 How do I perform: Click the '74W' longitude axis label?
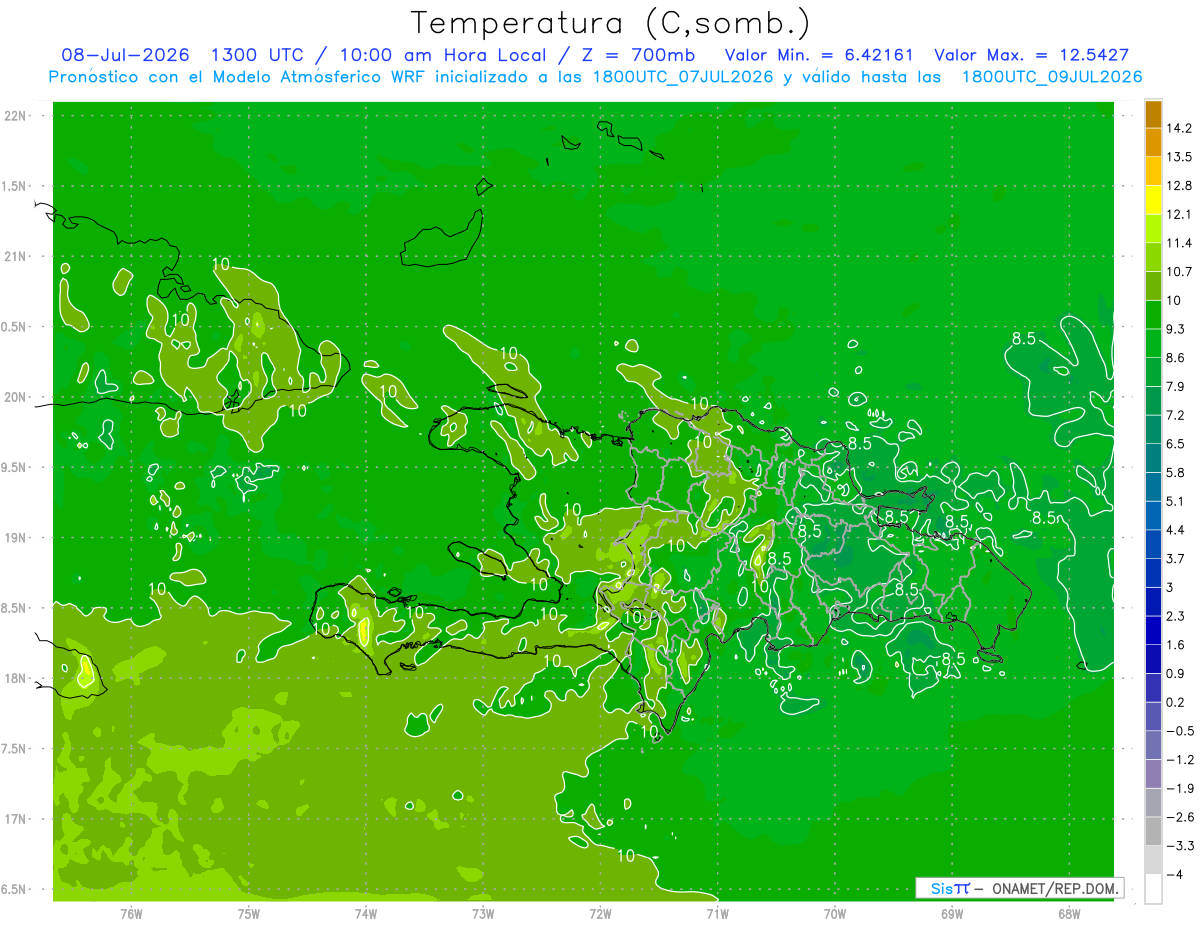coord(366,914)
